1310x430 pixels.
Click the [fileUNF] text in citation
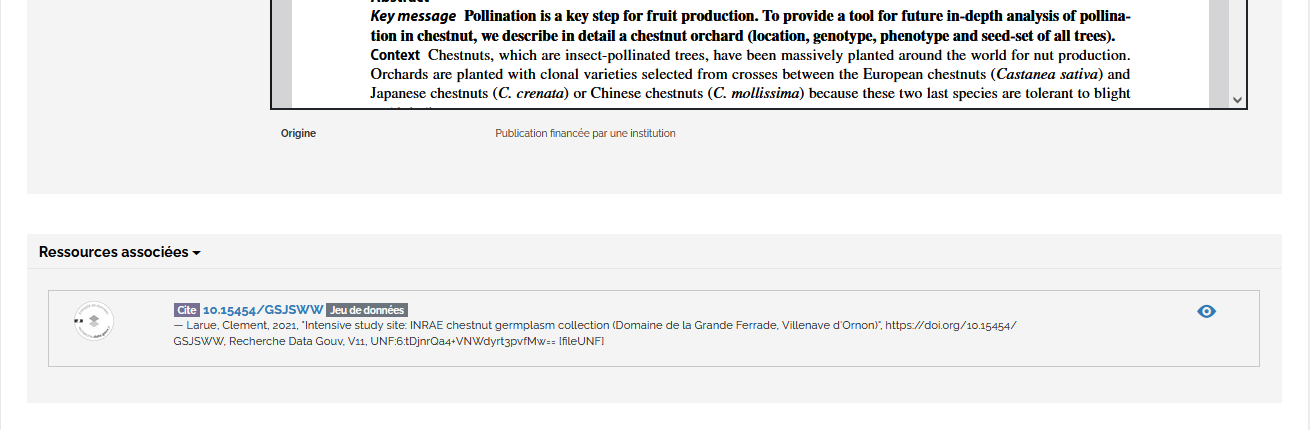point(581,342)
